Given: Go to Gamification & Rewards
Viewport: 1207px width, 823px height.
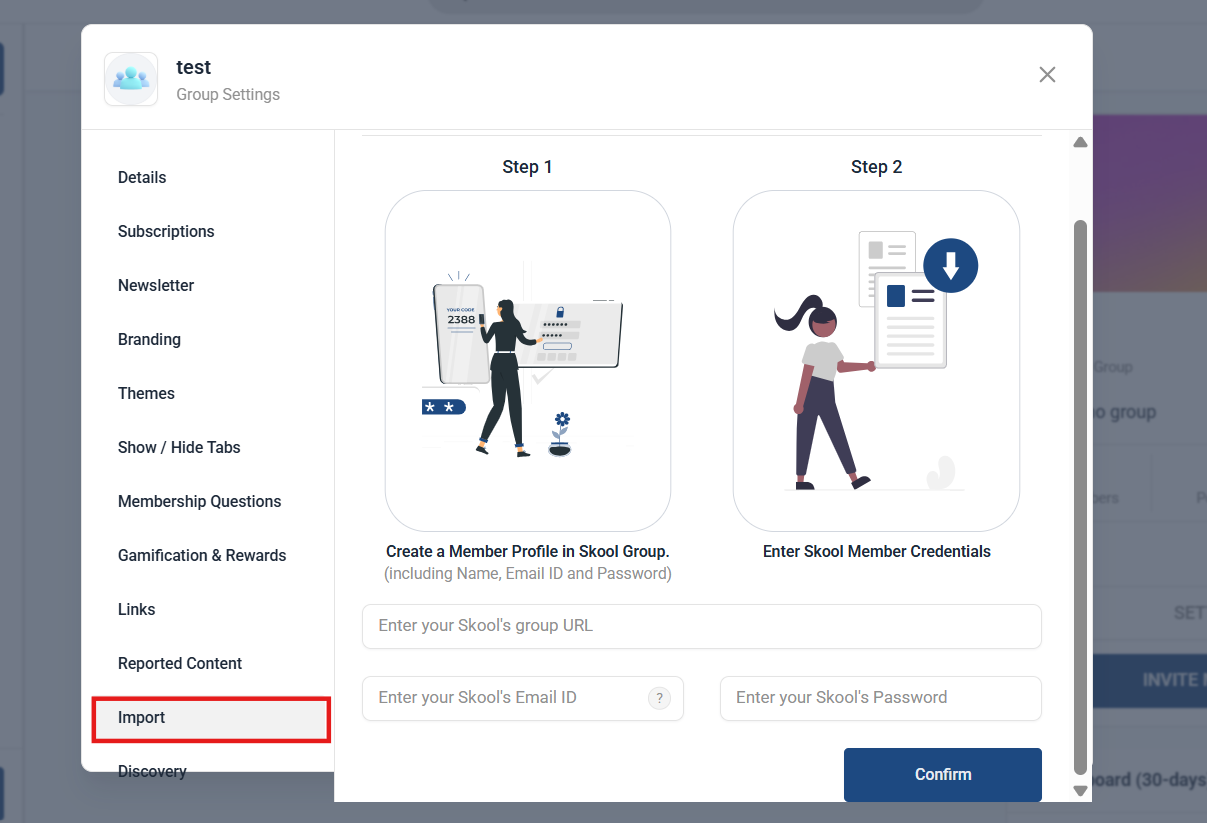Looking at the screenshot, I should [x=202, y=555].
